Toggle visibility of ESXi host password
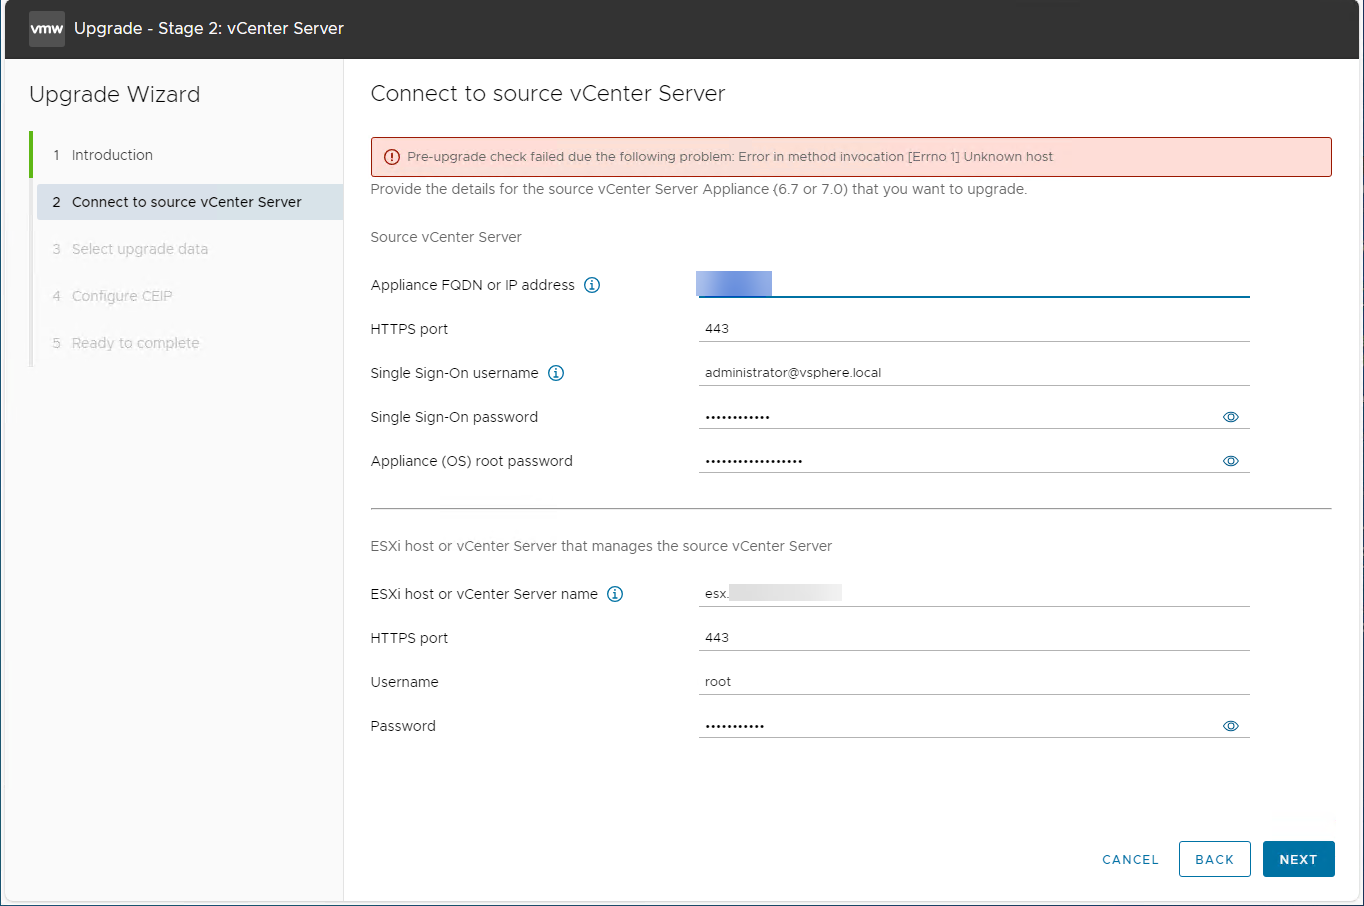This screenshot has height=906, width=1364. 1231,726
